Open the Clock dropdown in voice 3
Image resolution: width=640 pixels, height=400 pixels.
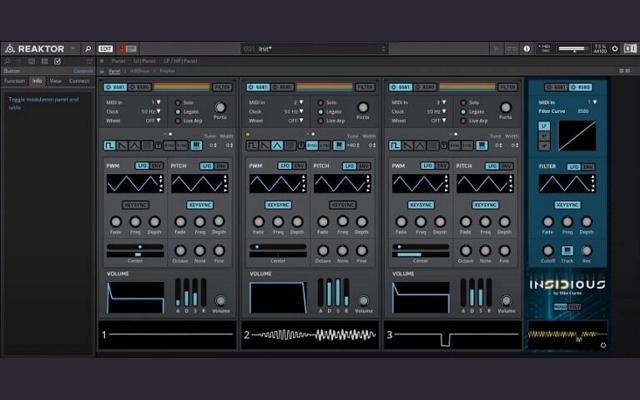[x=437, y=111]
